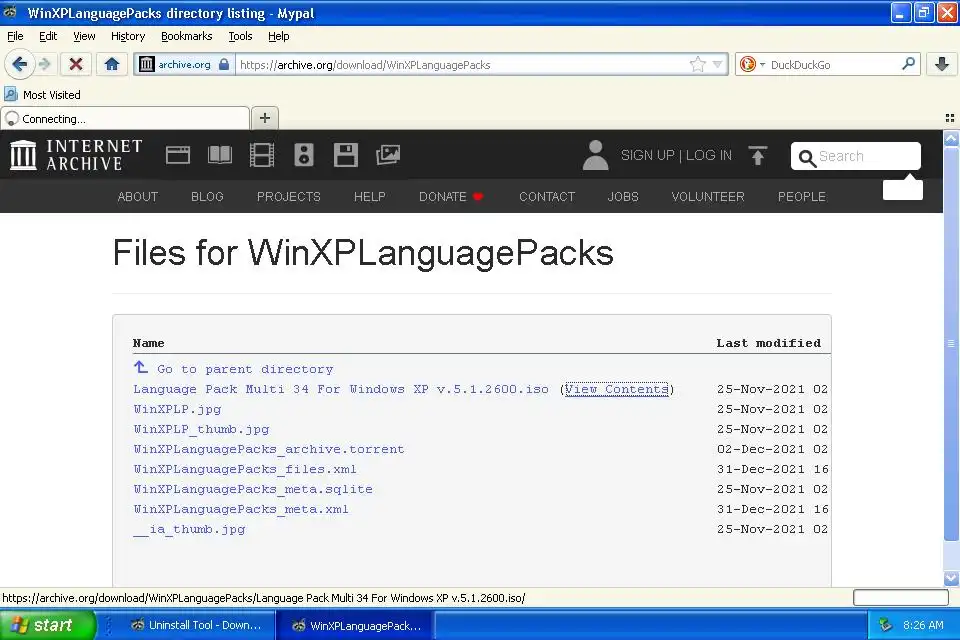The height and width of the screenshot is (640, 960).
Task: Open the Tools menu
Action: coord(241,36)
